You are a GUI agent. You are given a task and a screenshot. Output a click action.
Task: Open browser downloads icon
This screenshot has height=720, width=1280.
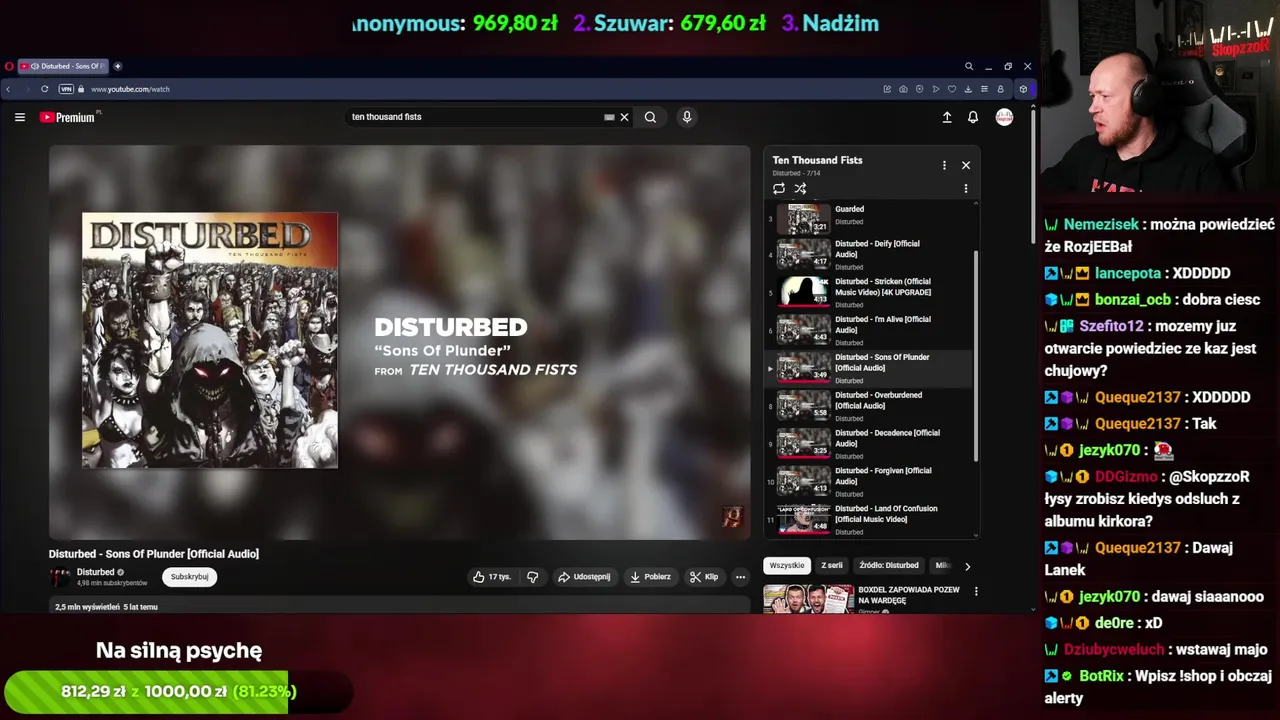[x=968, y=89]
